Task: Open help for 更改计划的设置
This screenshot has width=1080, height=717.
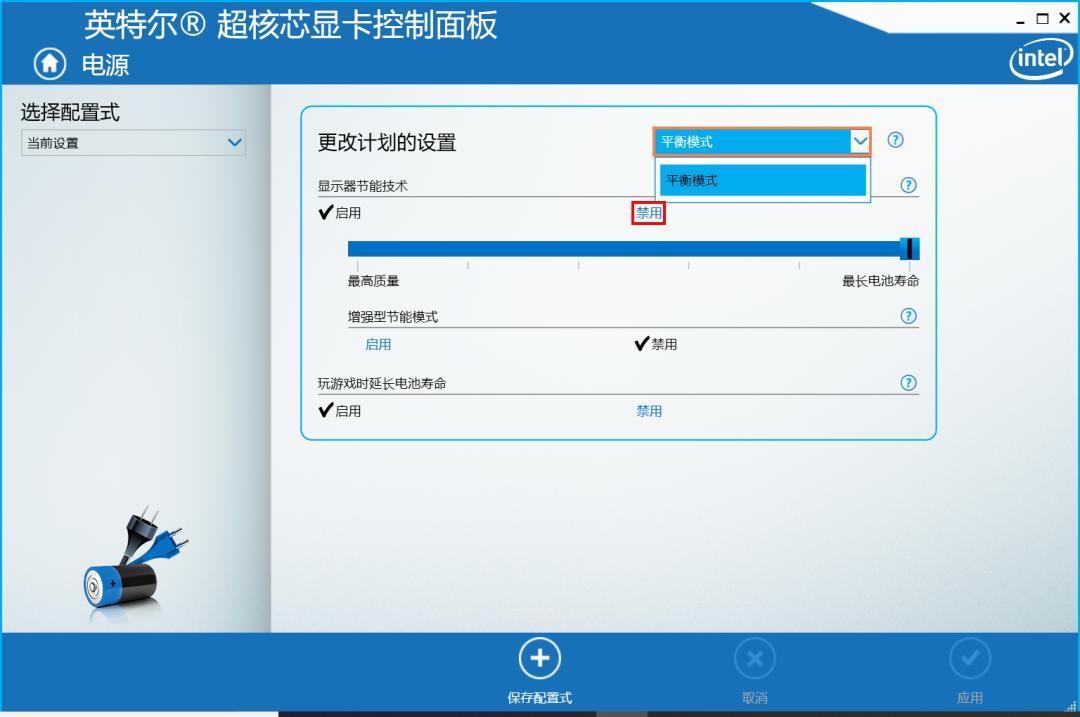Action: 895,141
